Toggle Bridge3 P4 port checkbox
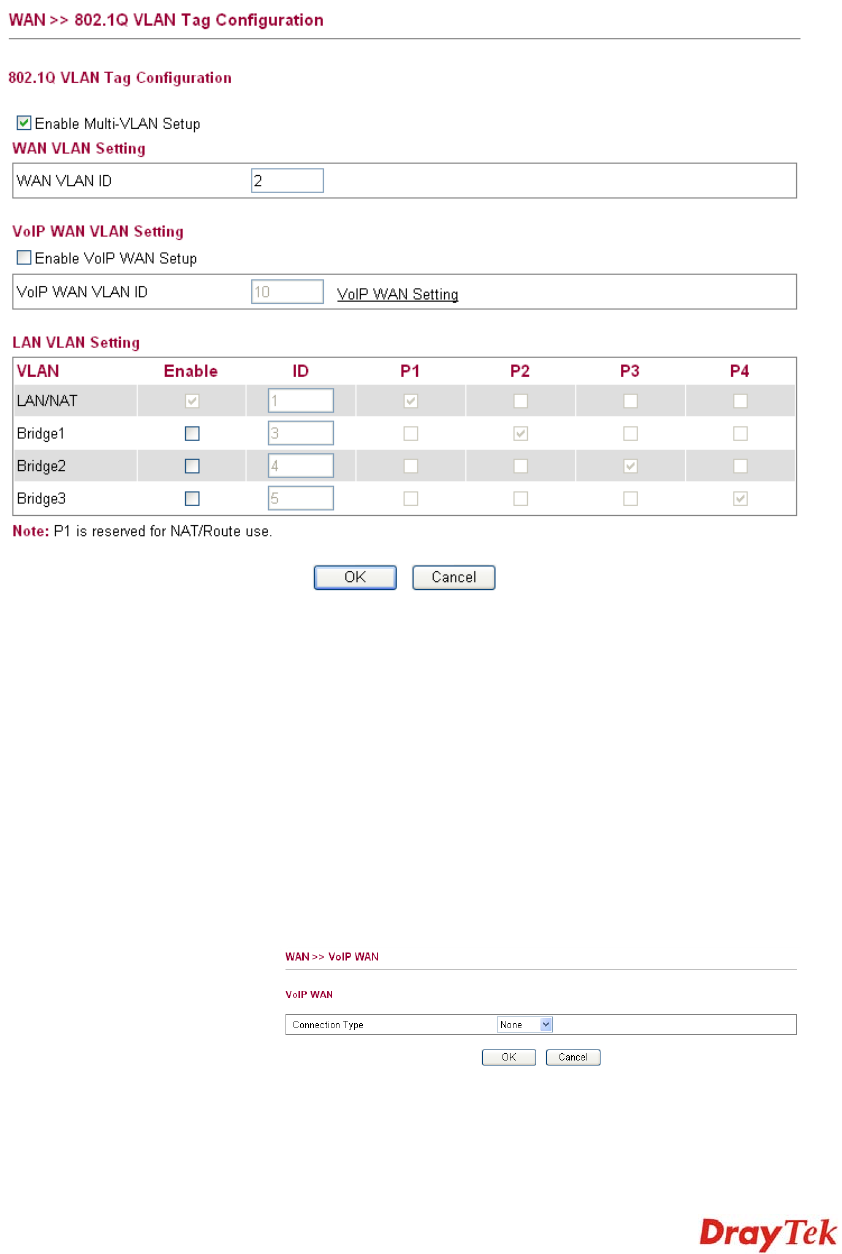The image size is (842, 1254). (740, 498)
